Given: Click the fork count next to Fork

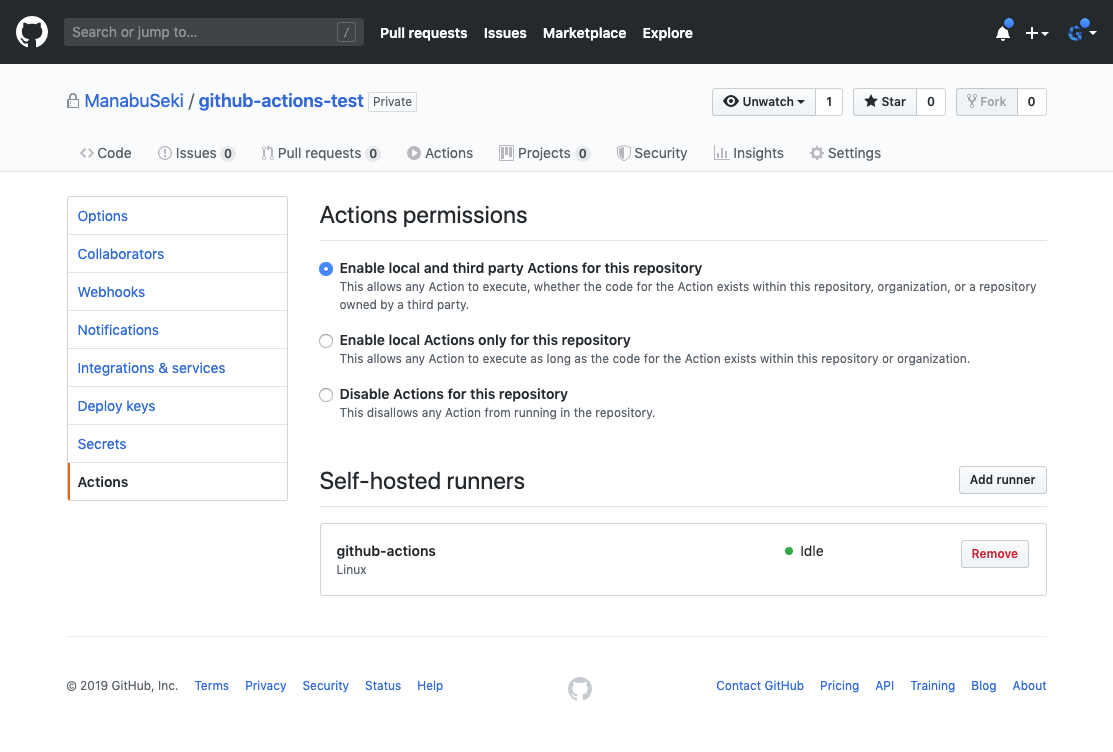Looking at the screenshot, I should [x=1031, y=102].
